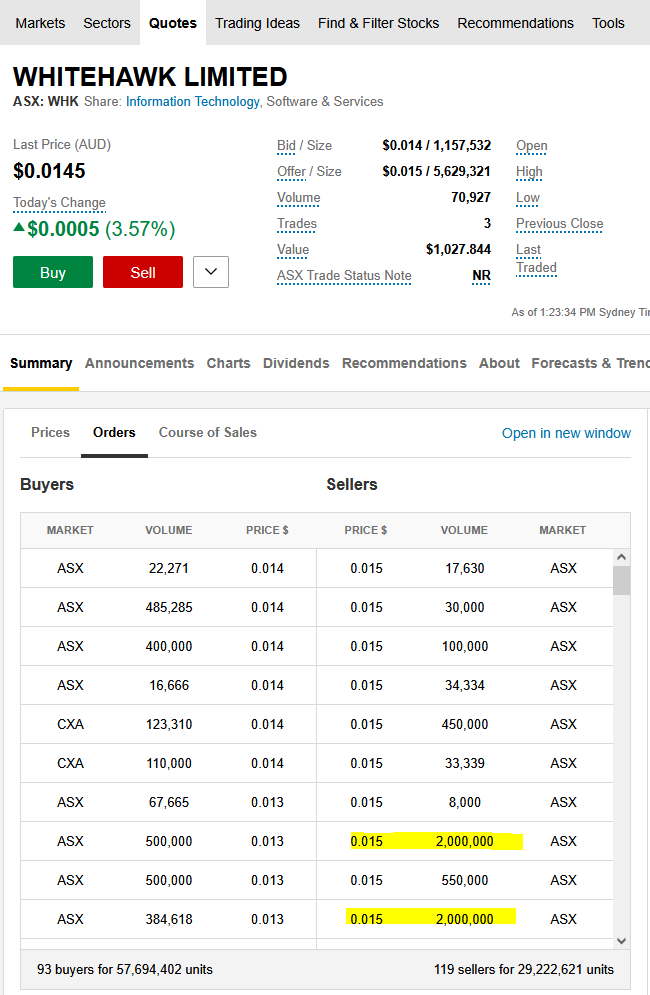Click 119 sellers for 29,222,621 units
Image resolution: width=650 pixels, height=995 pixels.
[524, 970]
